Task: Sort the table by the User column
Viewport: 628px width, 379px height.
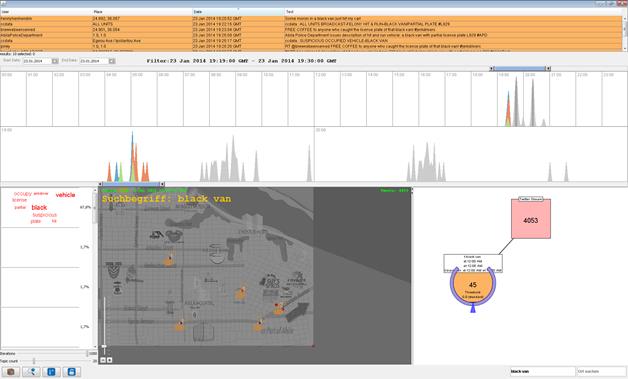Action: point(46,12)
